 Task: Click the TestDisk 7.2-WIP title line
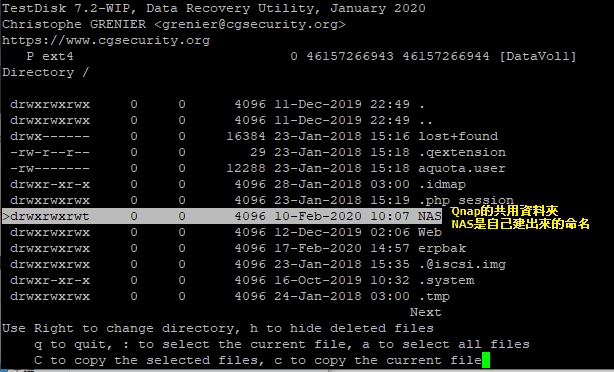214,8
